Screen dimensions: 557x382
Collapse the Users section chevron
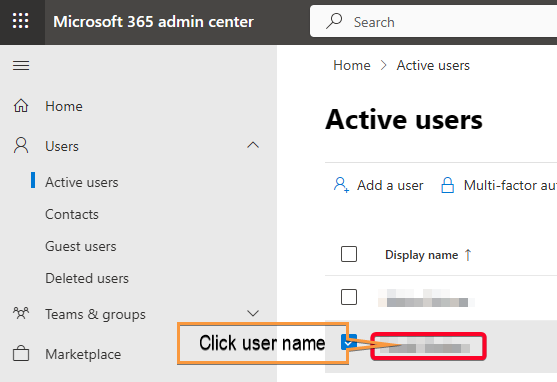click(x=253, y=145)
